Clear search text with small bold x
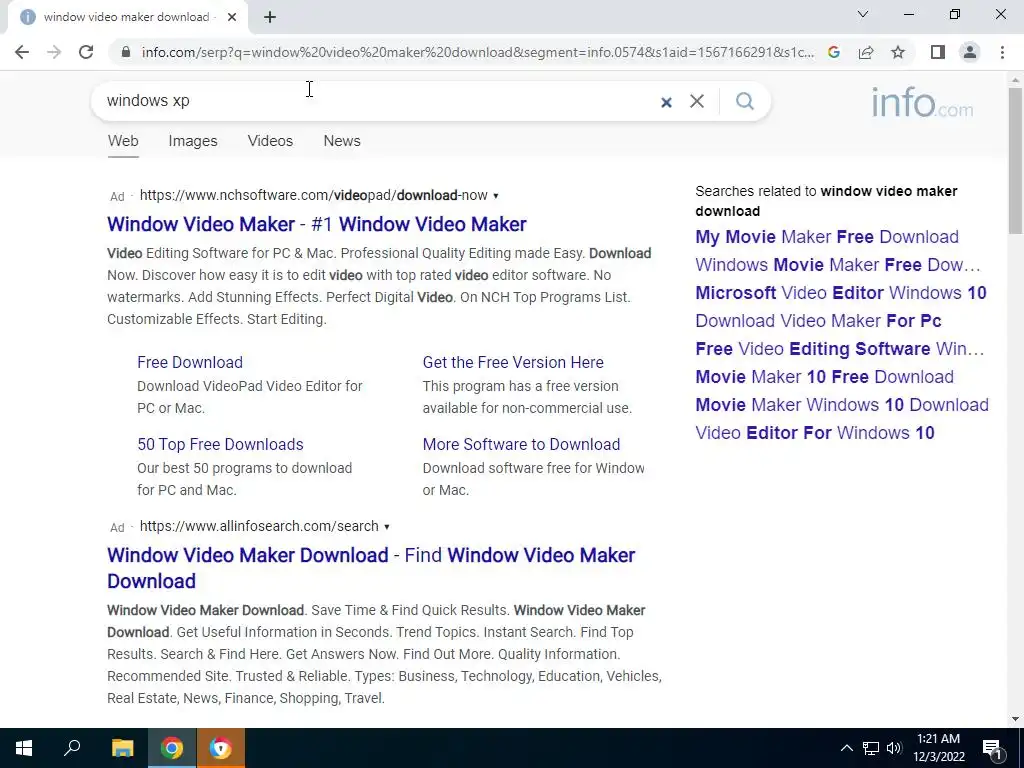This screenshot has height=768, width=1024. click(x=666, y=102)
